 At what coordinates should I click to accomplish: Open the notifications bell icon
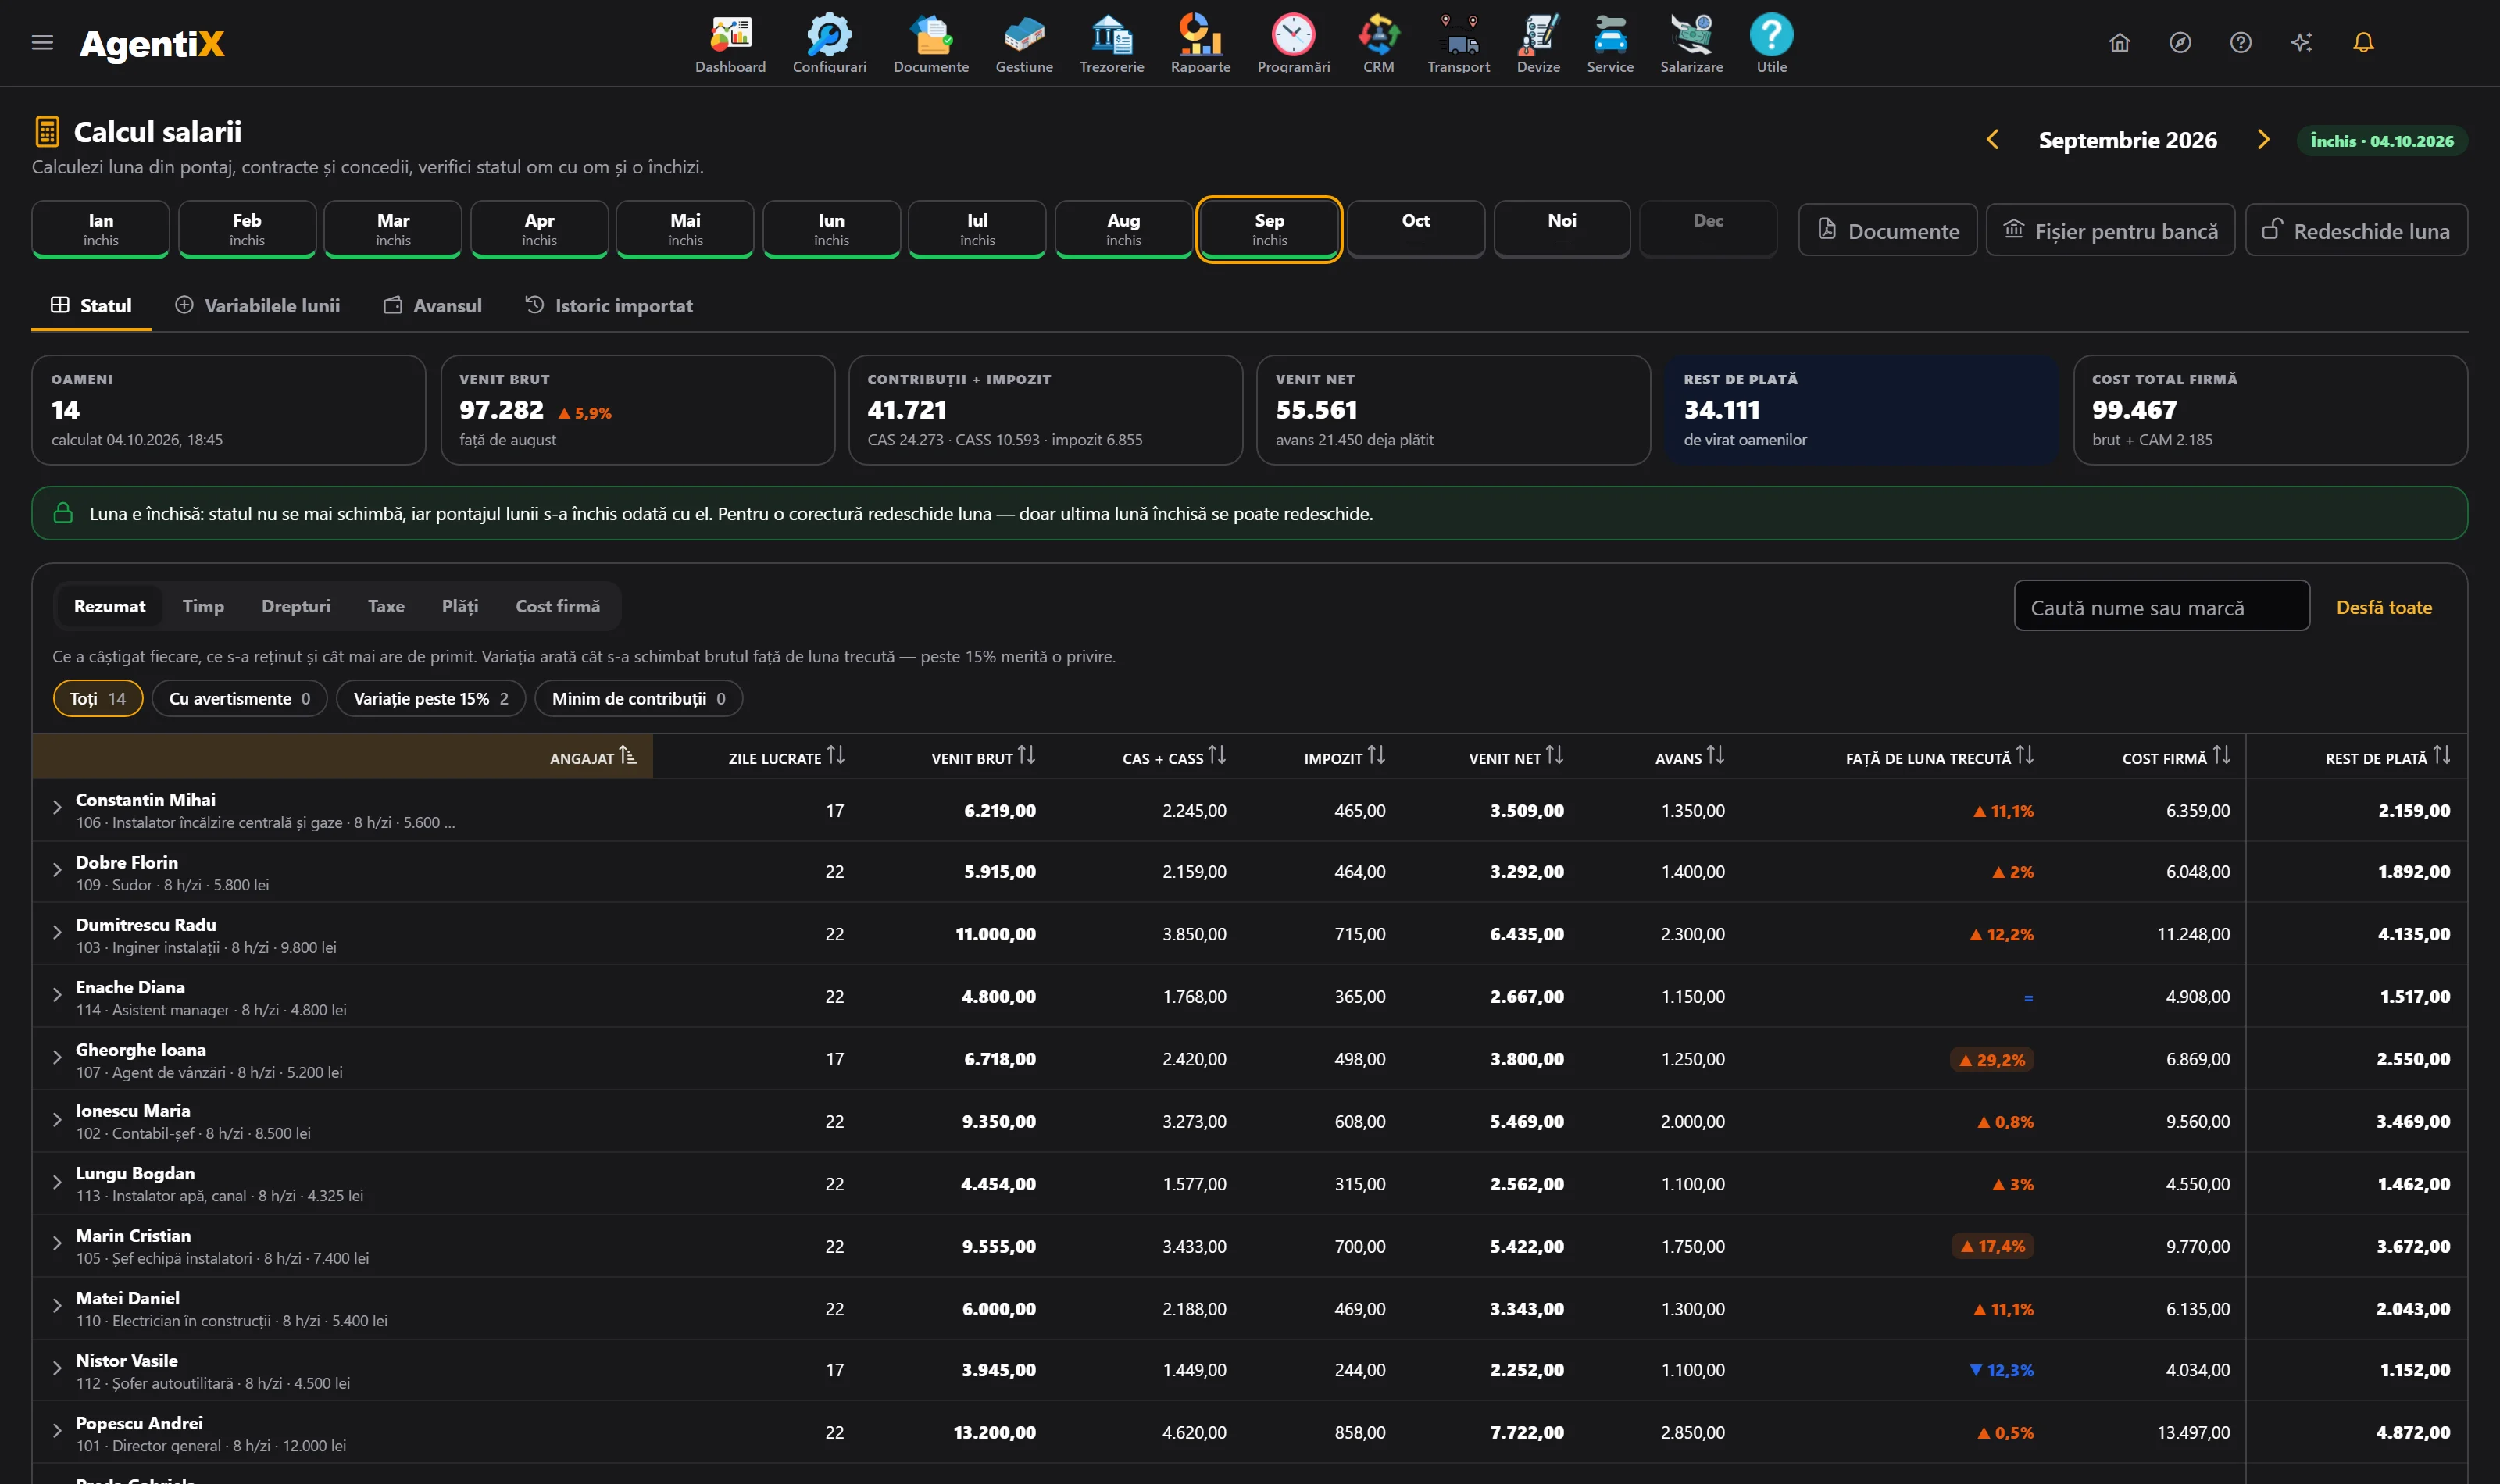click(2363, 42)
